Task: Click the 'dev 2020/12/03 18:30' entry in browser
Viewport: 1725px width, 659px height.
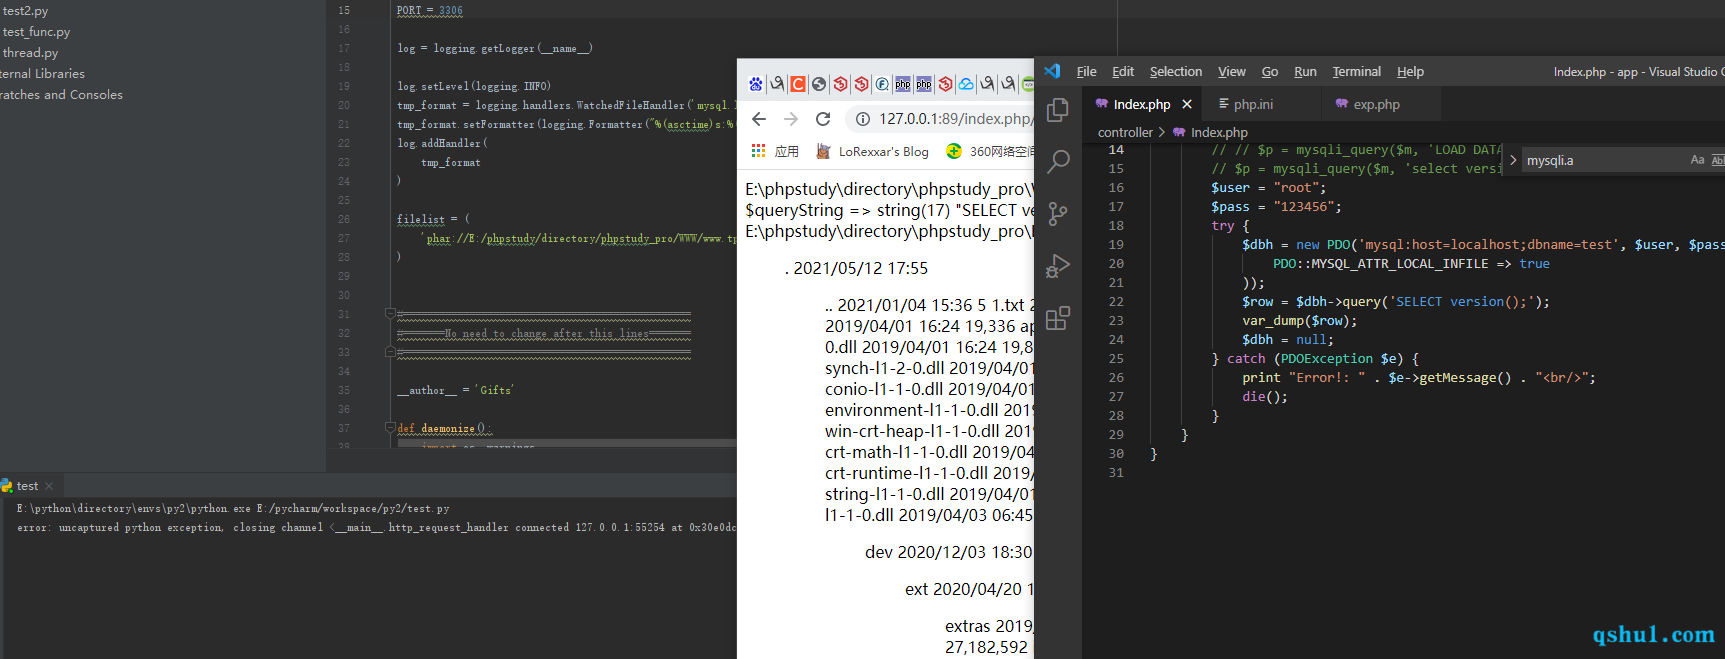Action: coord(948,552)
